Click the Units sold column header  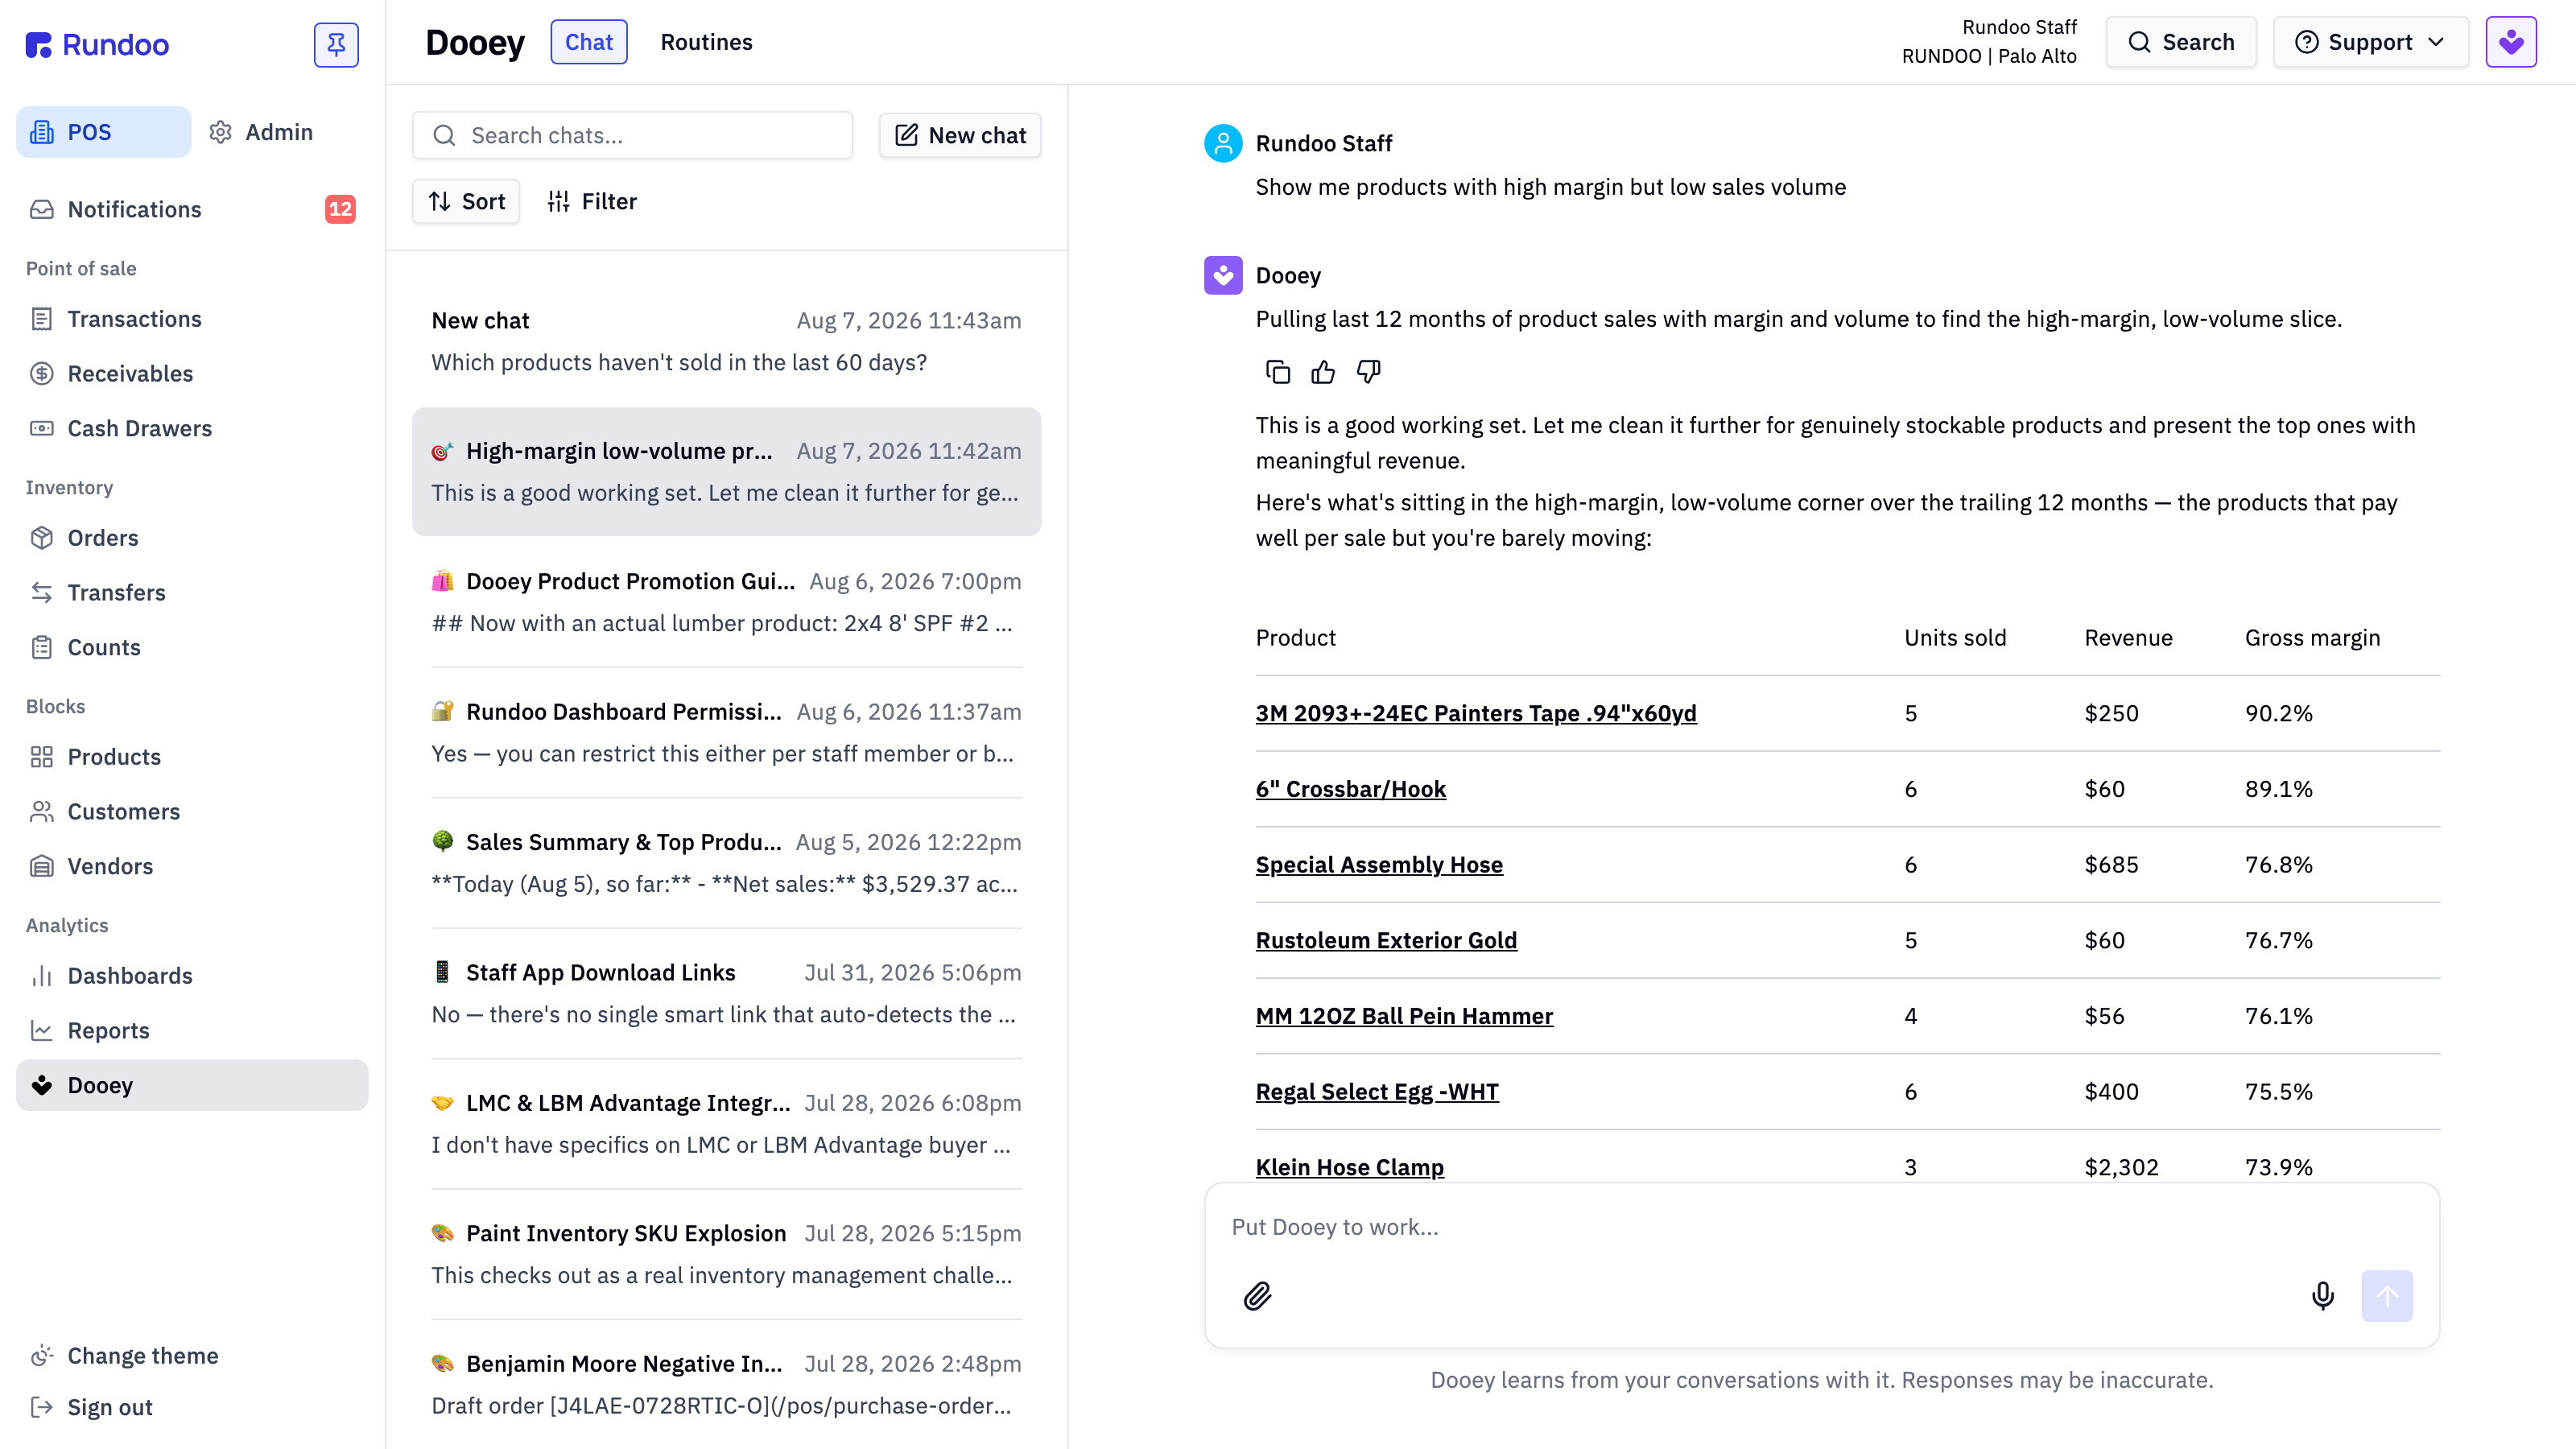coord(1955,638)
